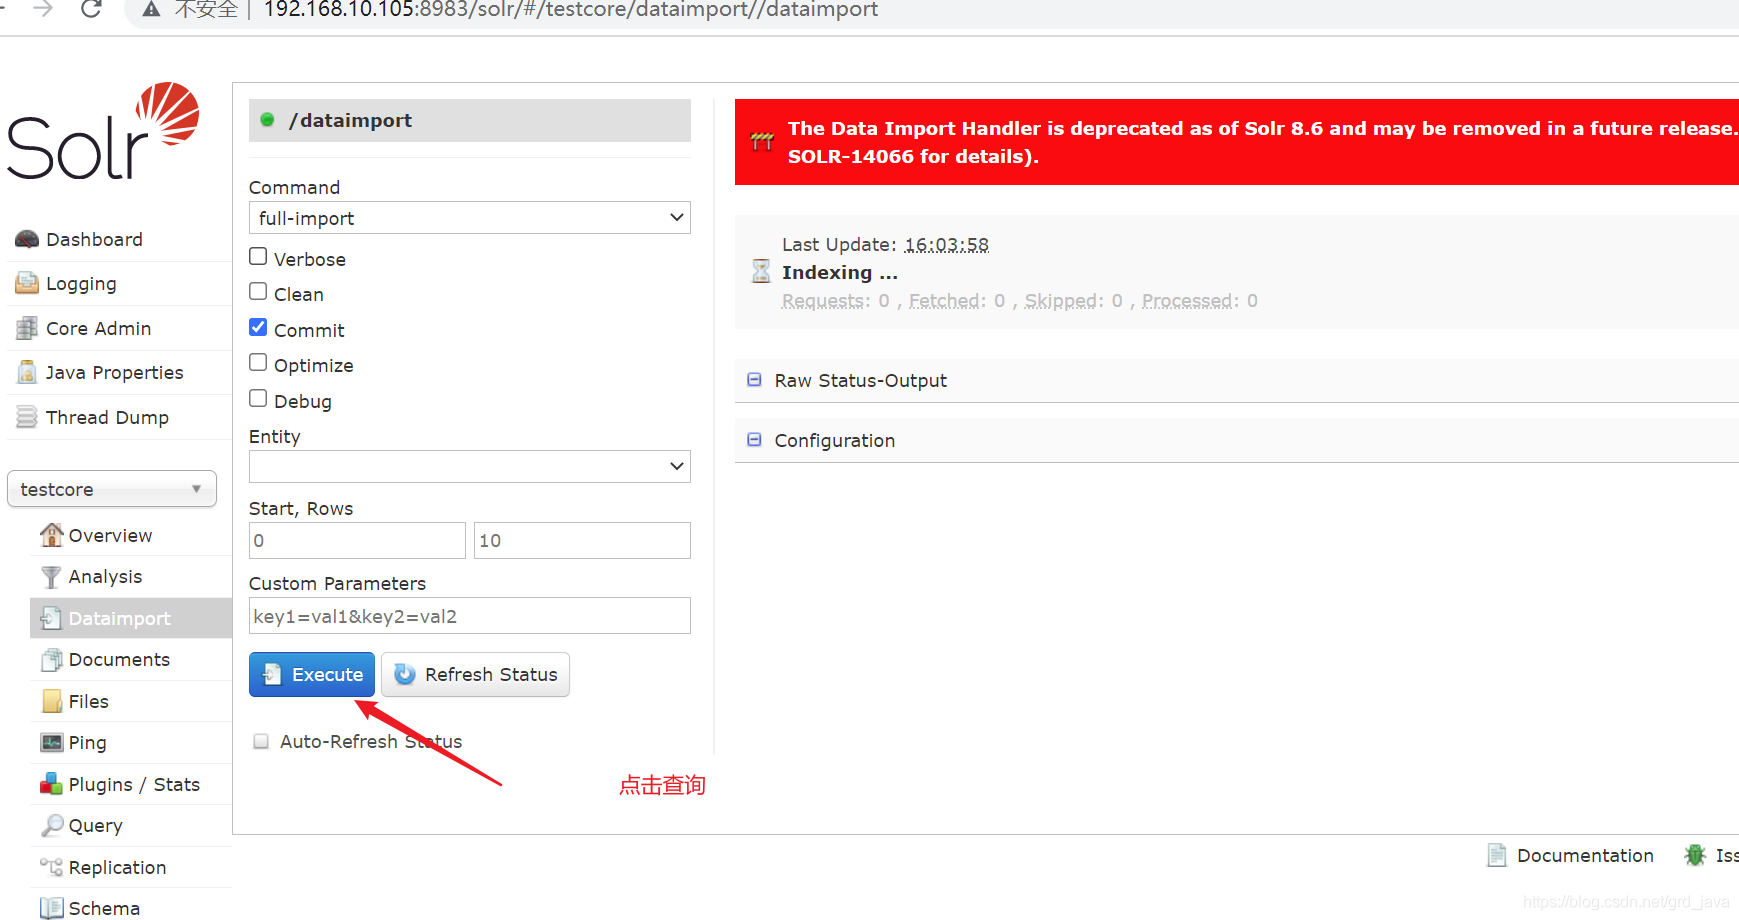Open the Logging page

tap(81, 284)
